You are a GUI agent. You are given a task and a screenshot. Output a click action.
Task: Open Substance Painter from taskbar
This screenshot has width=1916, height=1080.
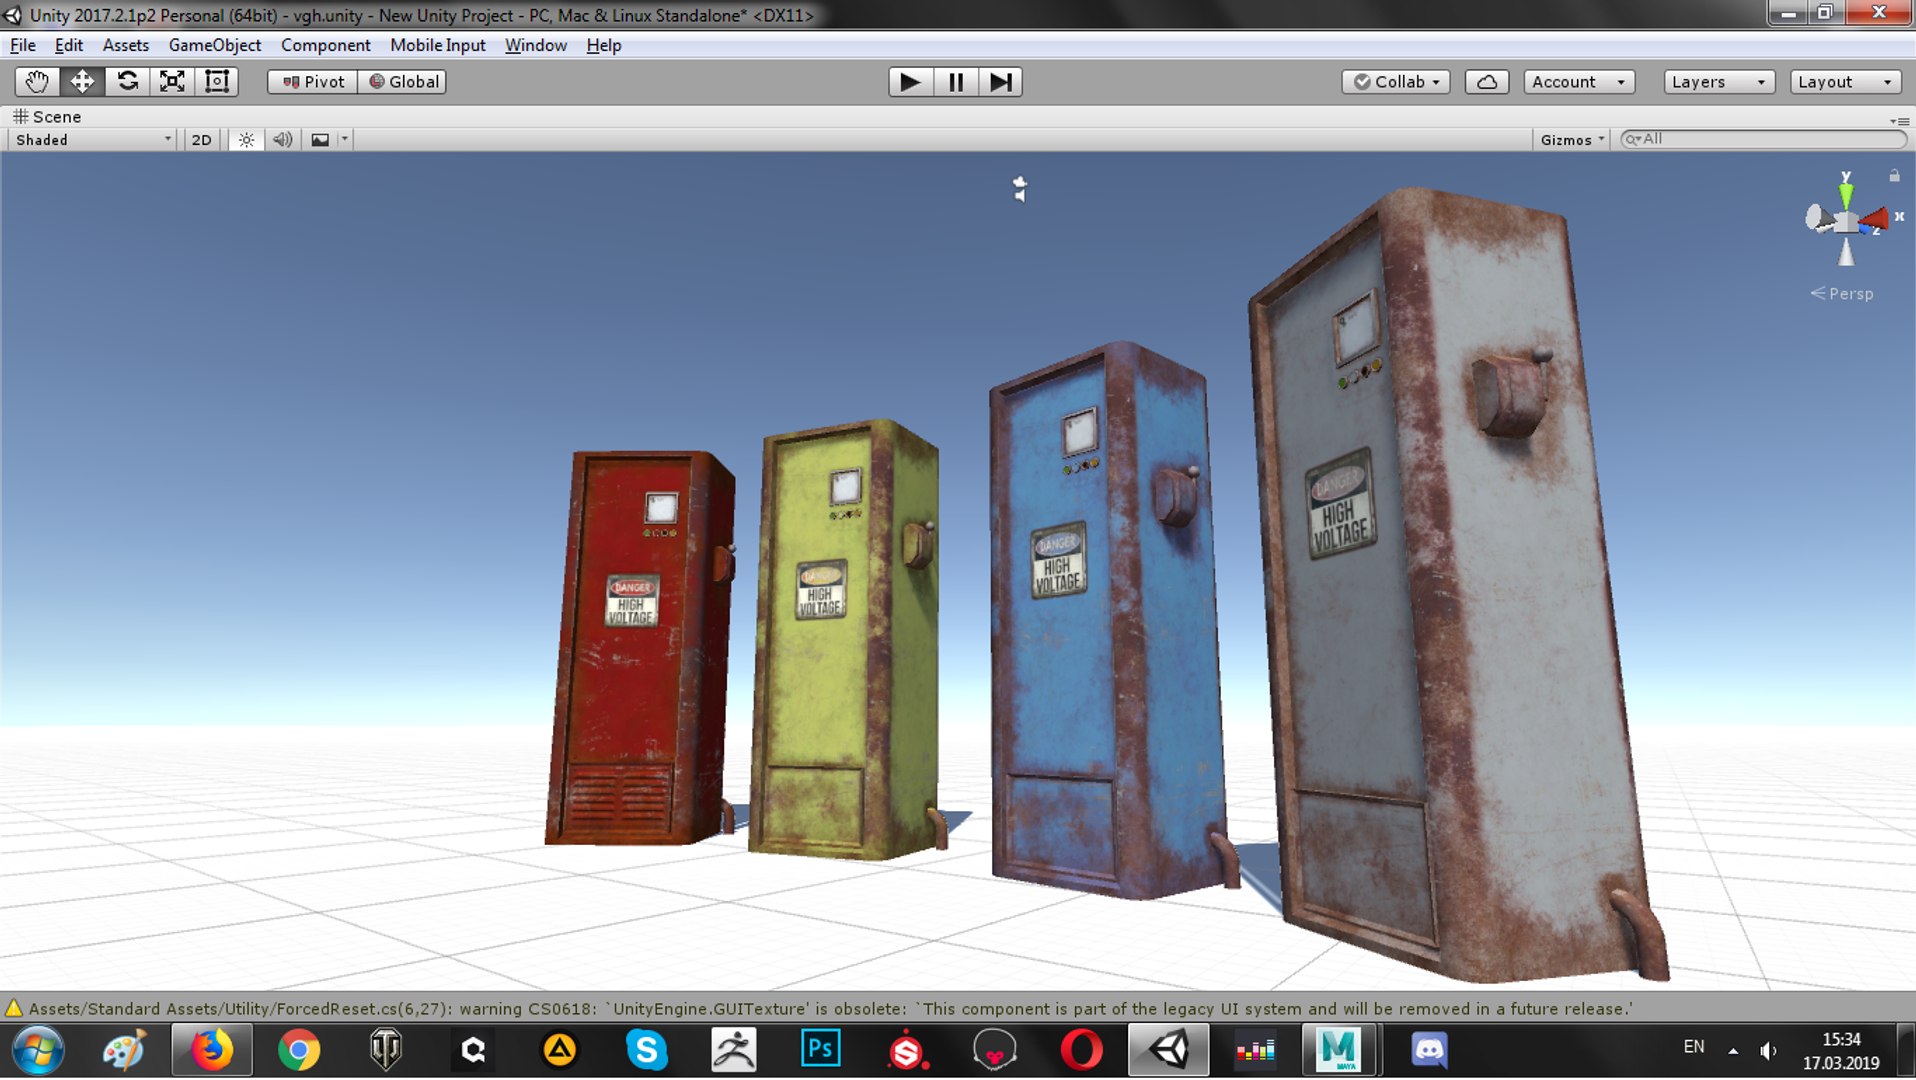[907, 1050]
